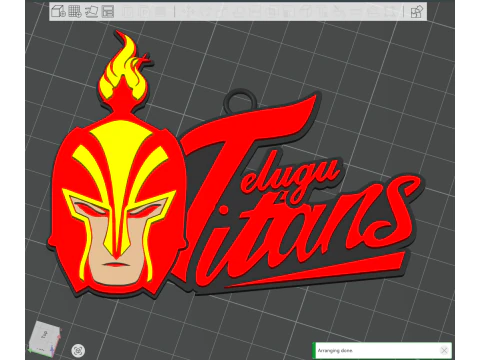Click the Add object cube icon
This screenshot has height=360, width=480.
pyautogui.click(x=58, y=11)
